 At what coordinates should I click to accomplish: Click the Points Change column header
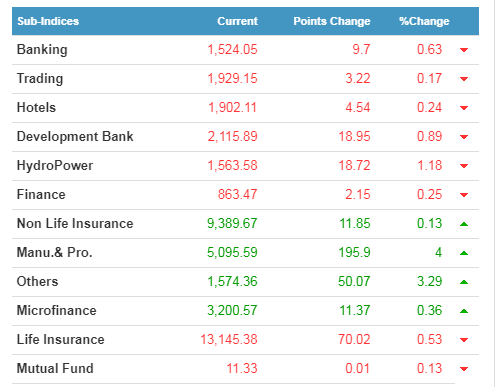tap(332, 21)
